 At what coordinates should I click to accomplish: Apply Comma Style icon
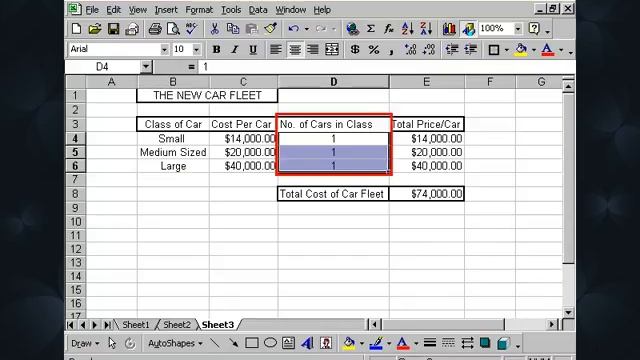pos(391,50)
